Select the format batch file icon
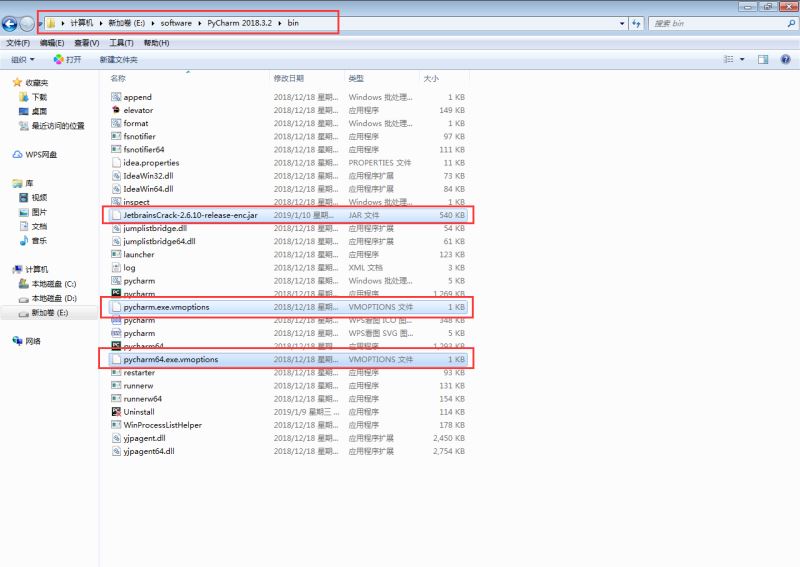 coord(116,124)
